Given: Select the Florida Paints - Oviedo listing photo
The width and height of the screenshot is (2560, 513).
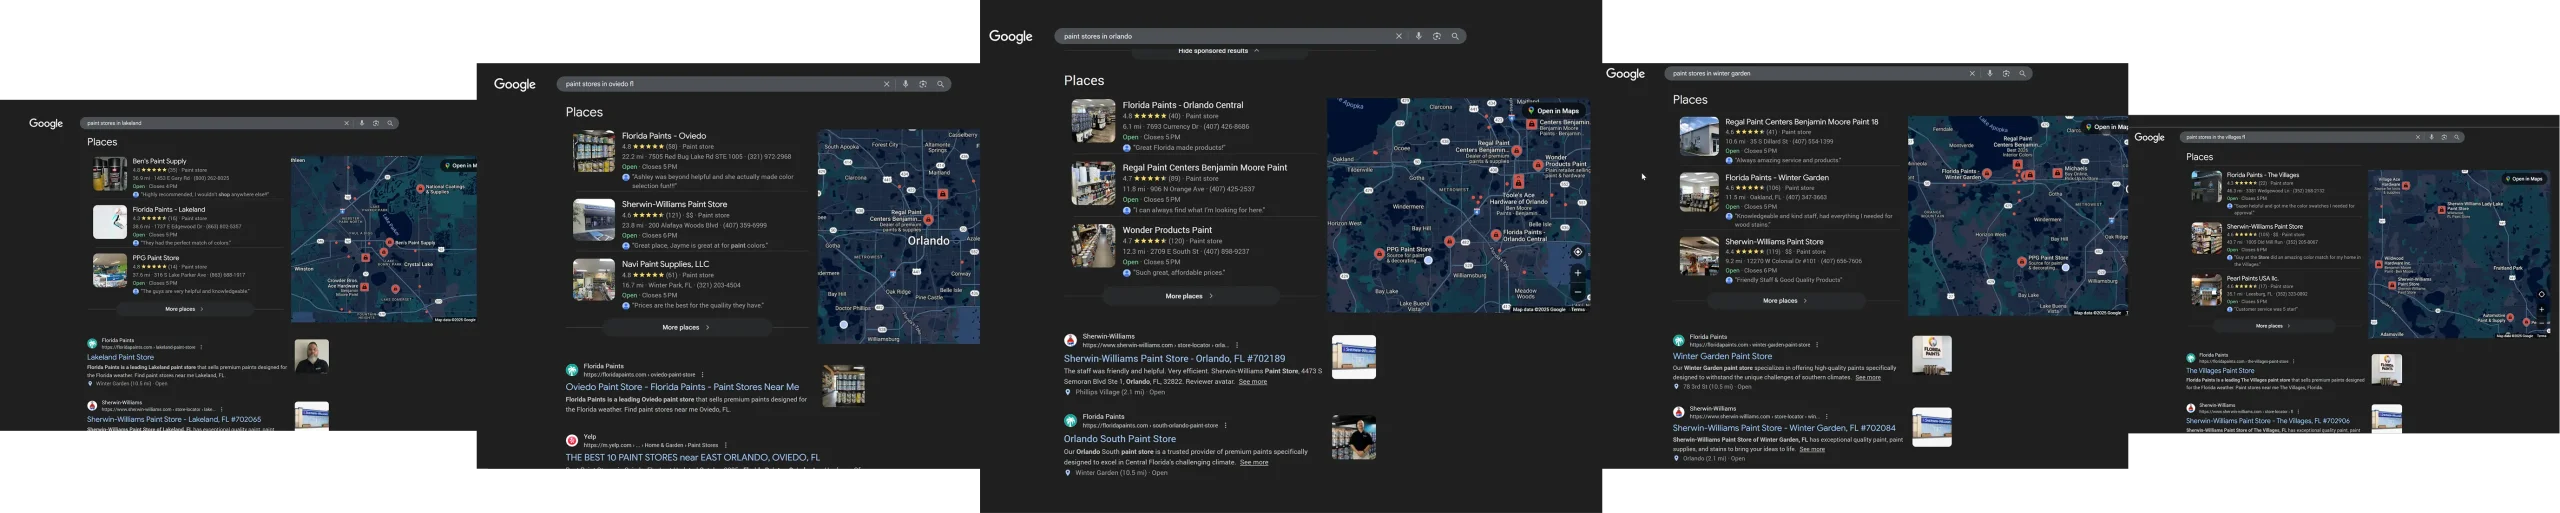Looking at the screenshot, I should click(594, 152).
